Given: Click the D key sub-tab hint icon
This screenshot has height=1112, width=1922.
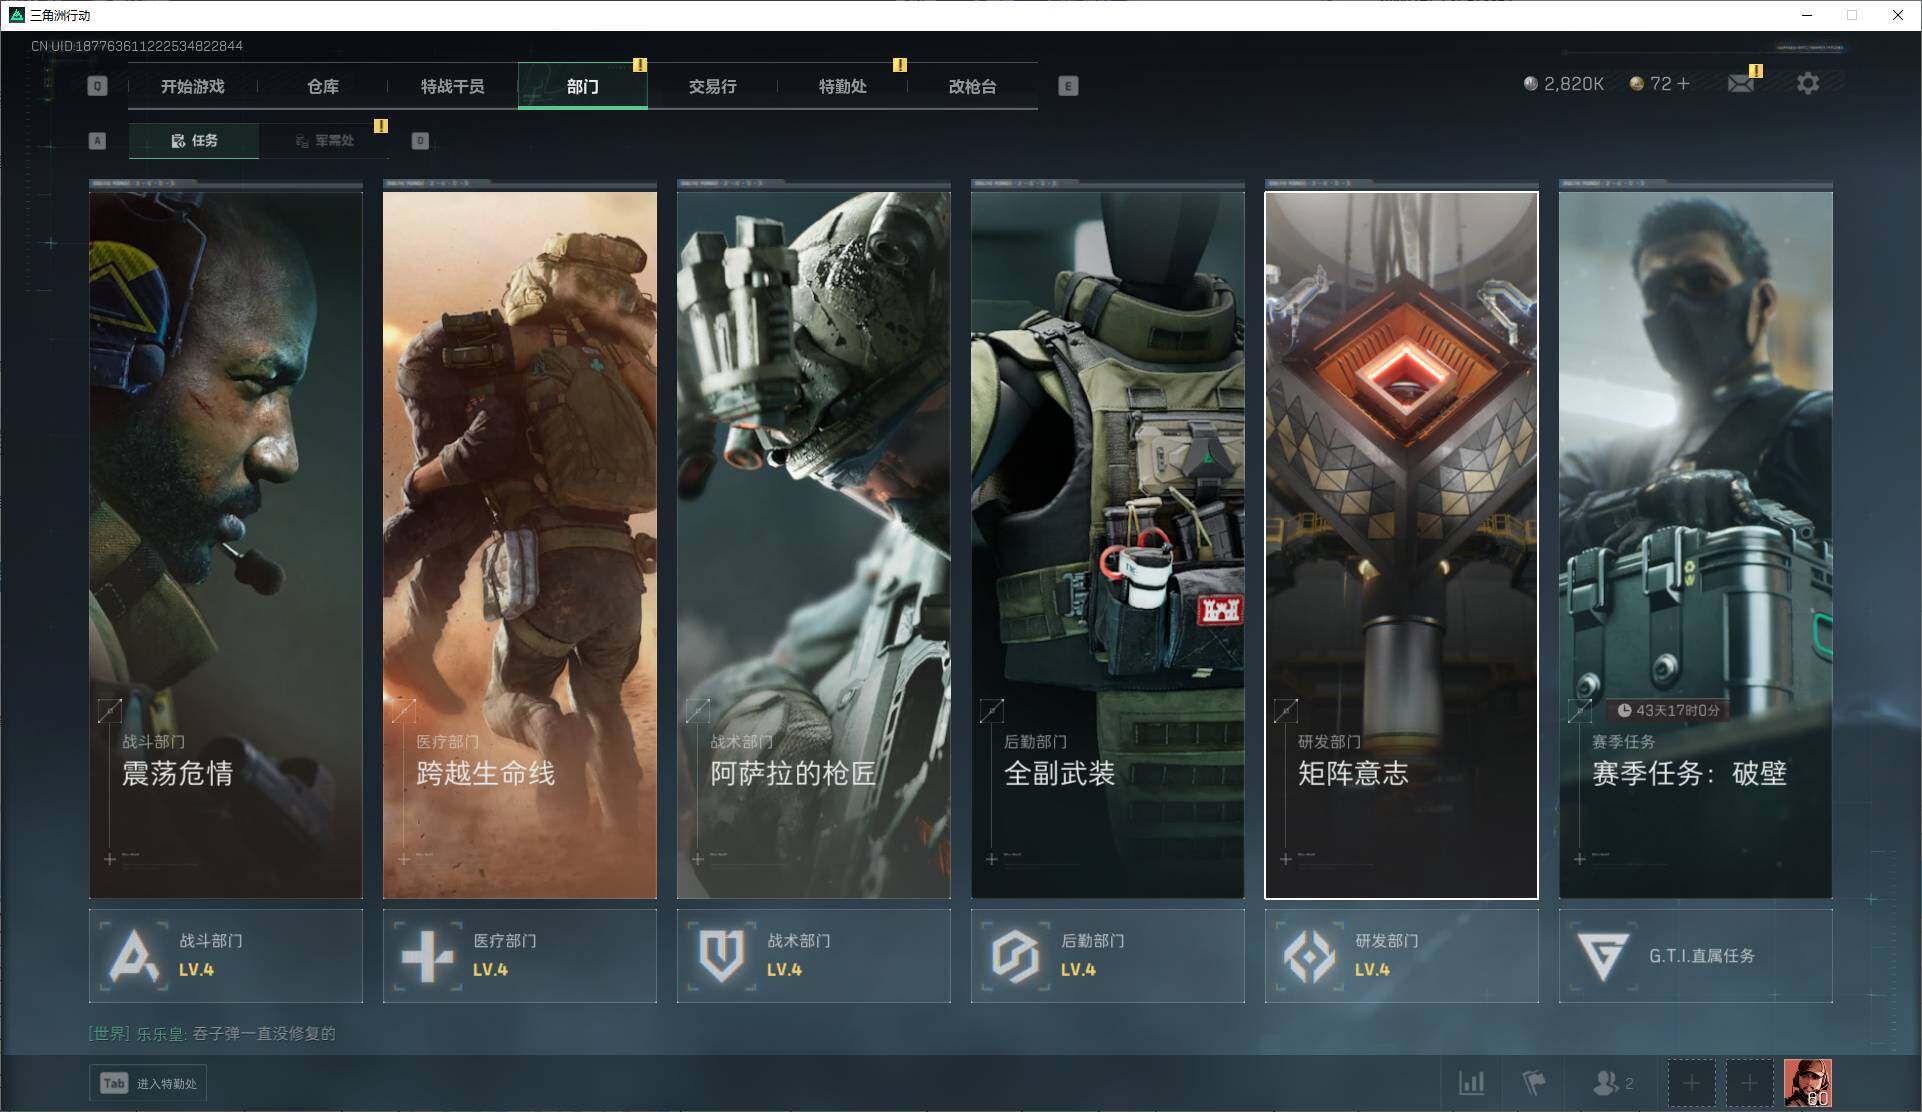Looking at the screenshot, I should tap(420, 141).
